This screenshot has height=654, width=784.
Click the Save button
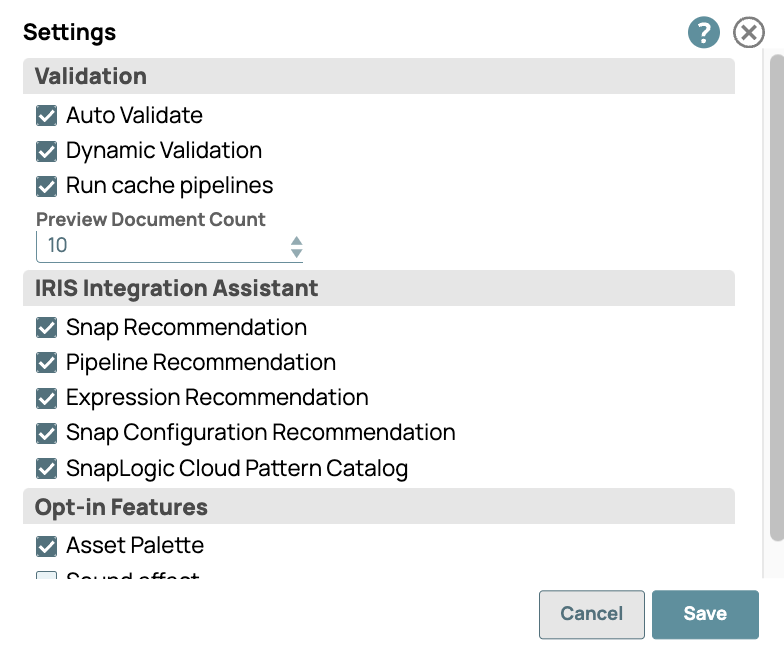[x=705, y=614]
